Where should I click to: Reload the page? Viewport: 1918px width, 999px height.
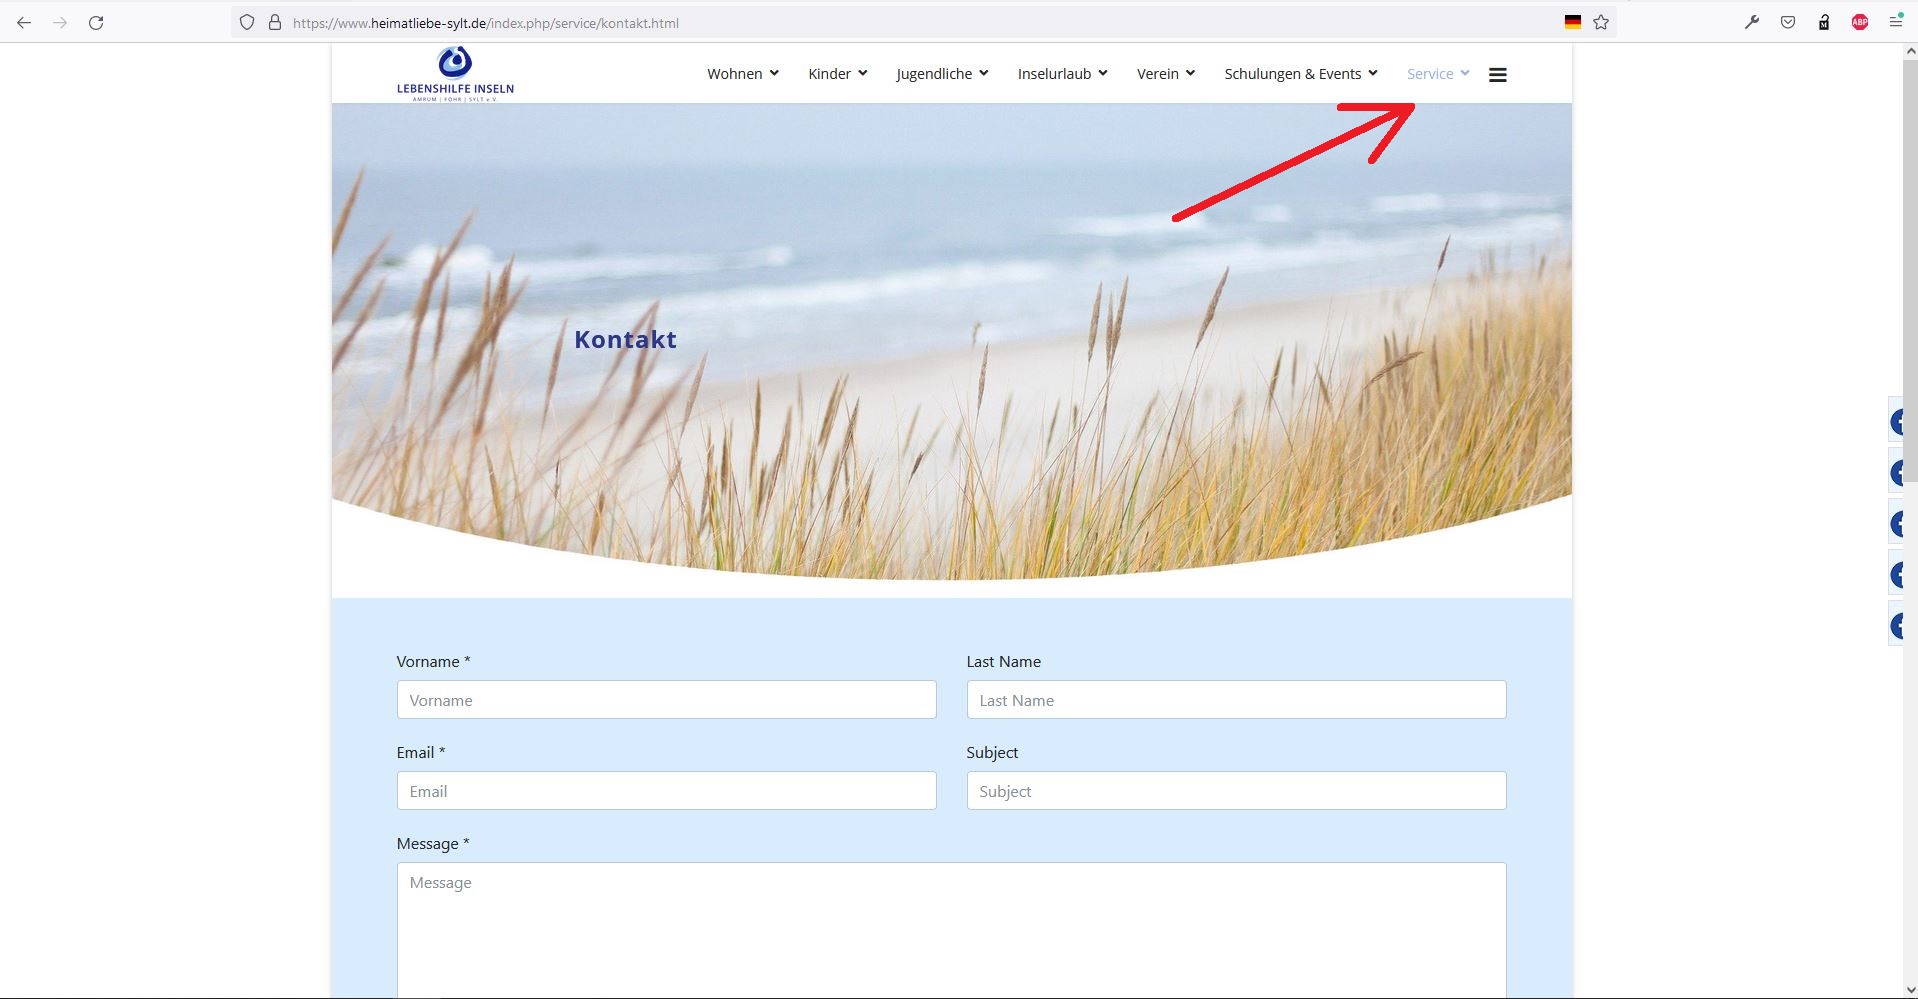96,22
